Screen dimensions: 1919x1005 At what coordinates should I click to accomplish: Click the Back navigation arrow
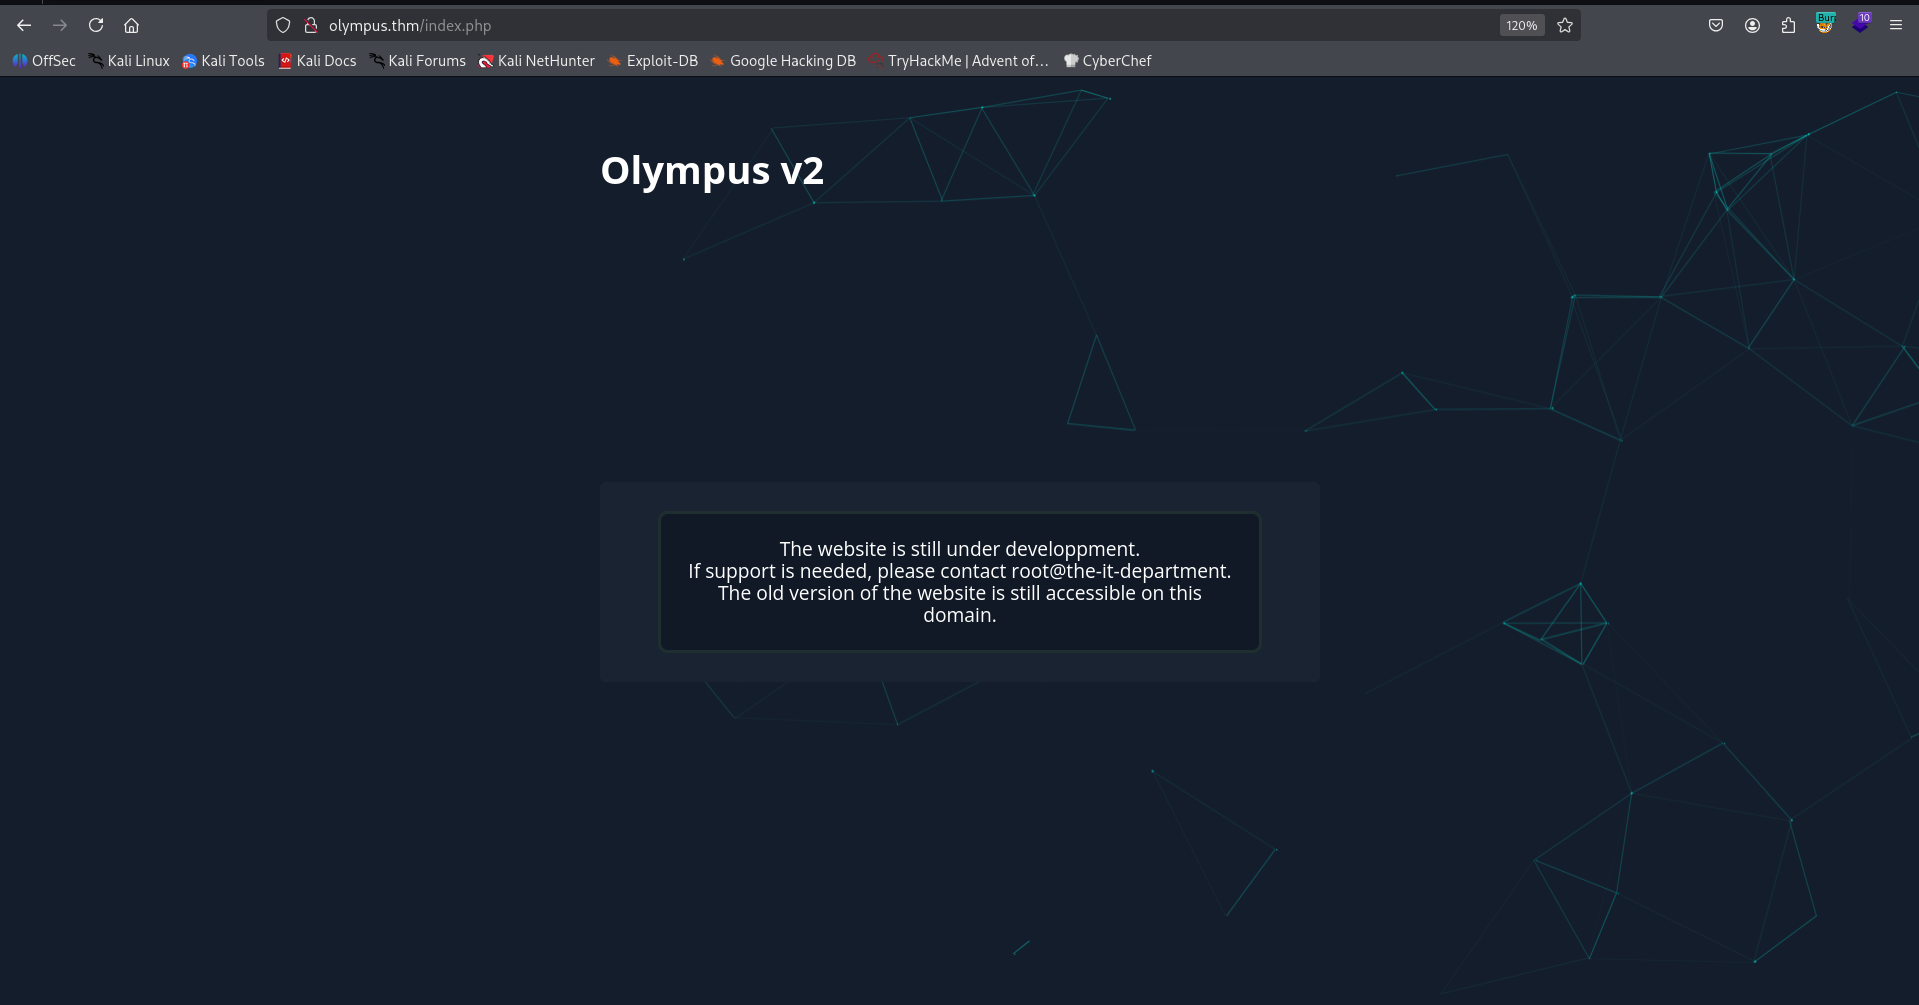click(23, 25)
